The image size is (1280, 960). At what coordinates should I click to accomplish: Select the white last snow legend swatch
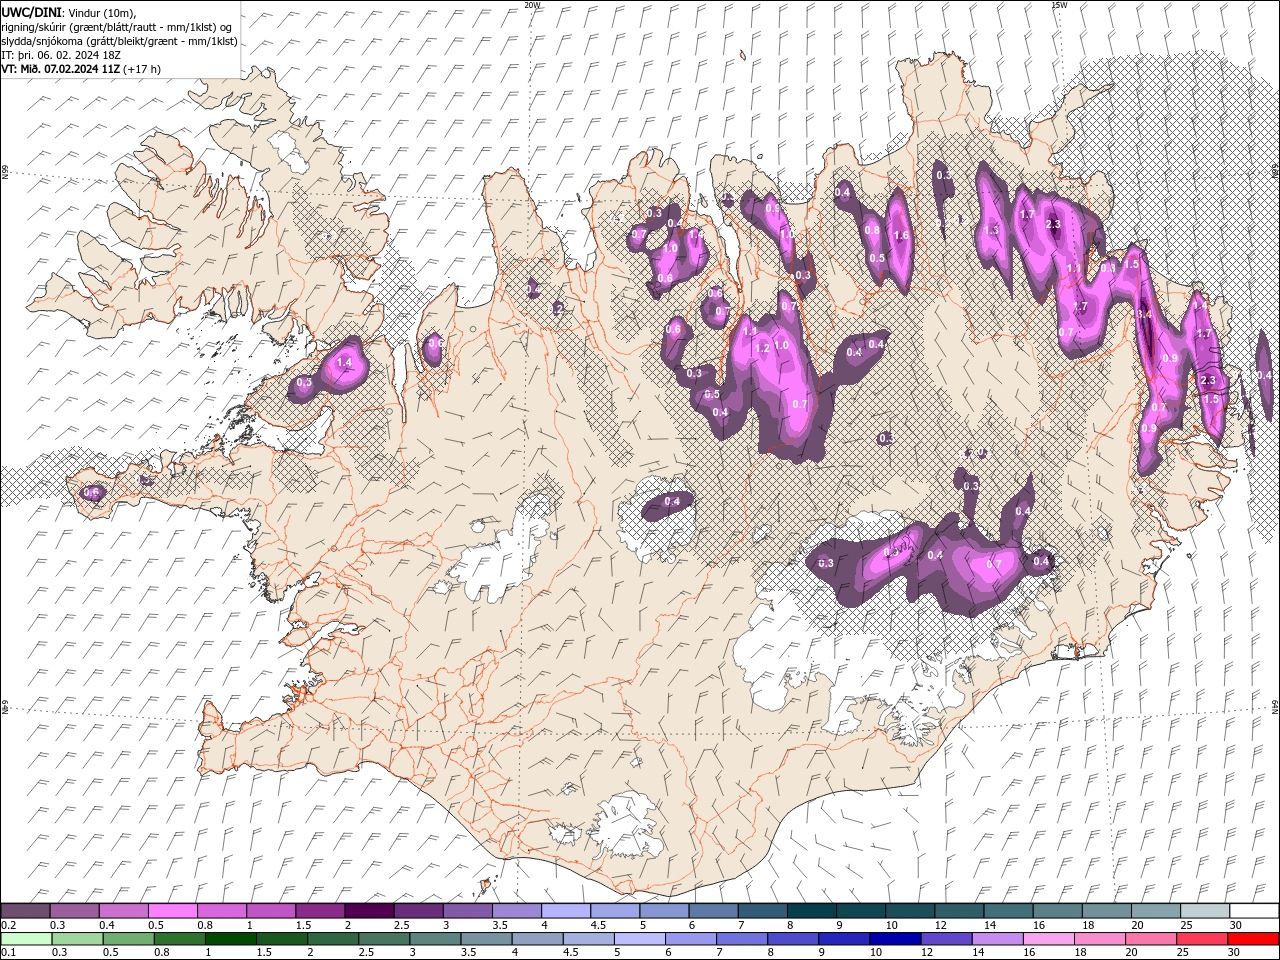pyautogui.click(x=1254, y=911)
